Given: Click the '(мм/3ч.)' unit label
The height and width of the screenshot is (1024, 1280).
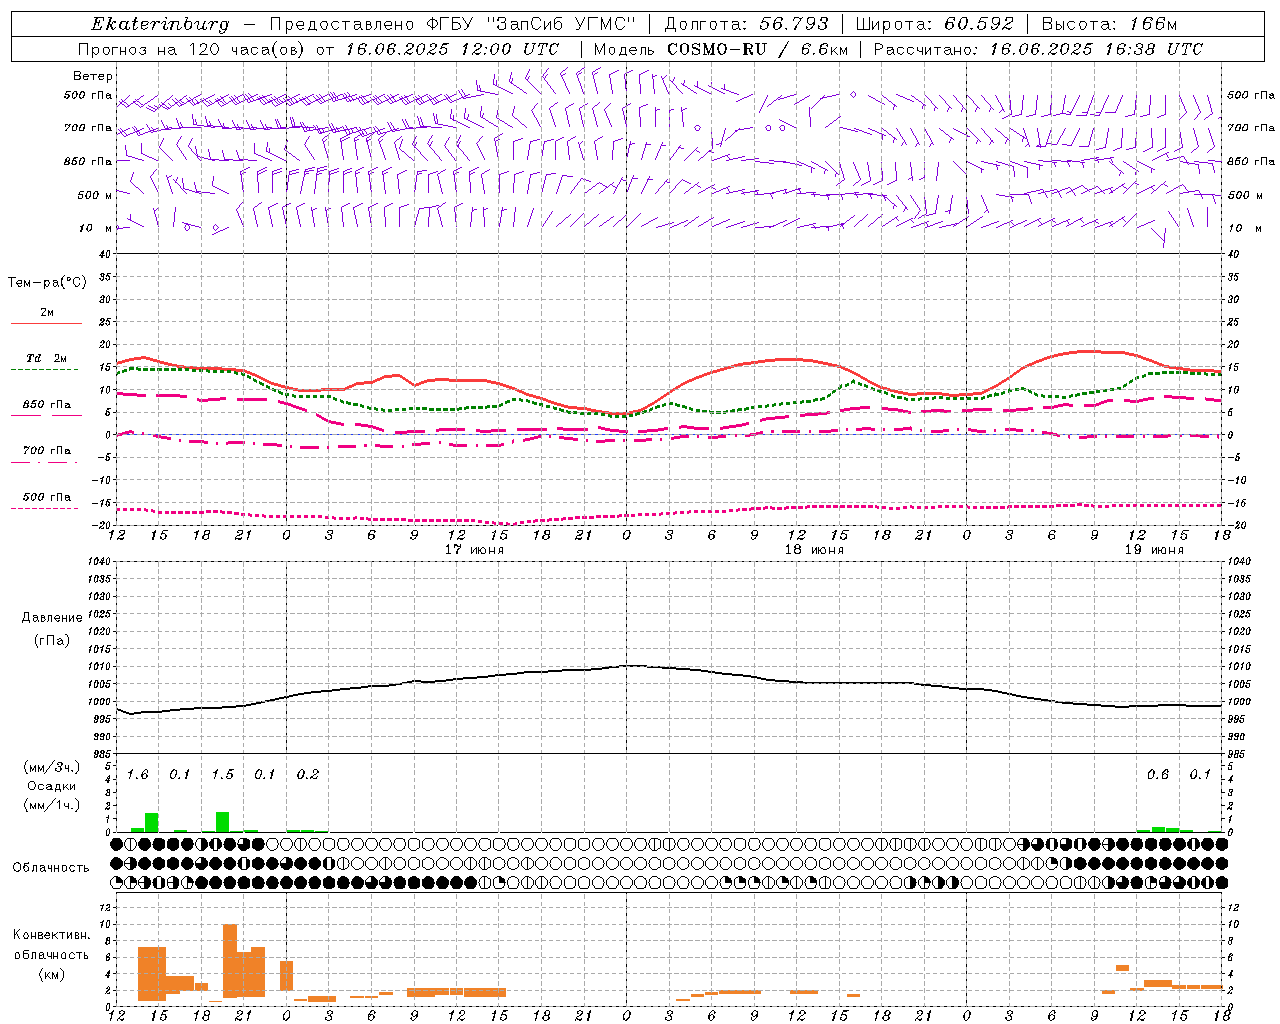Looking at the screenshot, I should pos(51,767).
